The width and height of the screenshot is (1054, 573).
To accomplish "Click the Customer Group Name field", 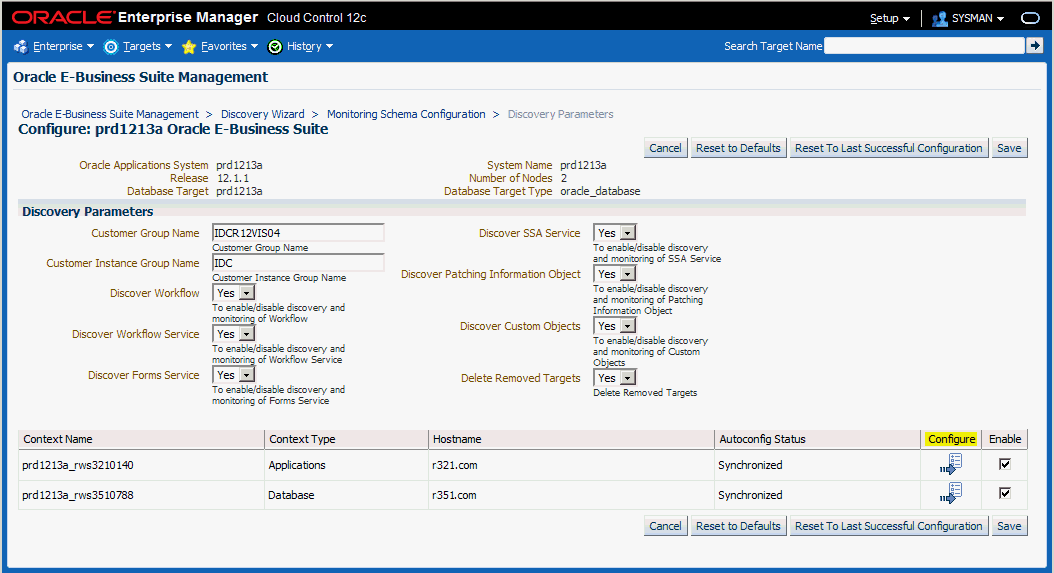I will (298, 233).
